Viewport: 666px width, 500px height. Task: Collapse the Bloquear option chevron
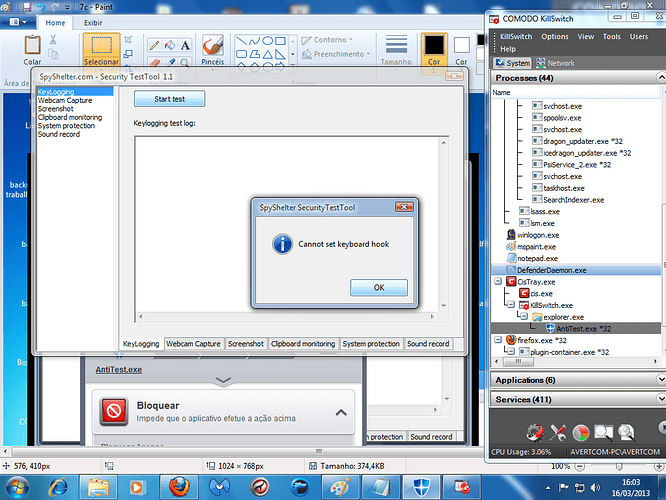click(341, 412)
